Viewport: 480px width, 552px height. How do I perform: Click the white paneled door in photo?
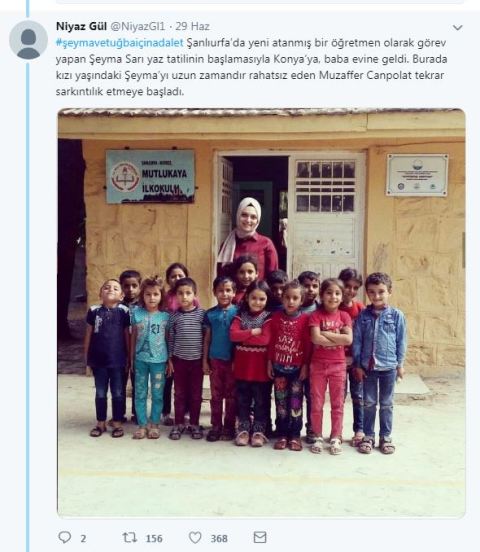pyautogui.click(x=326, y=215)
